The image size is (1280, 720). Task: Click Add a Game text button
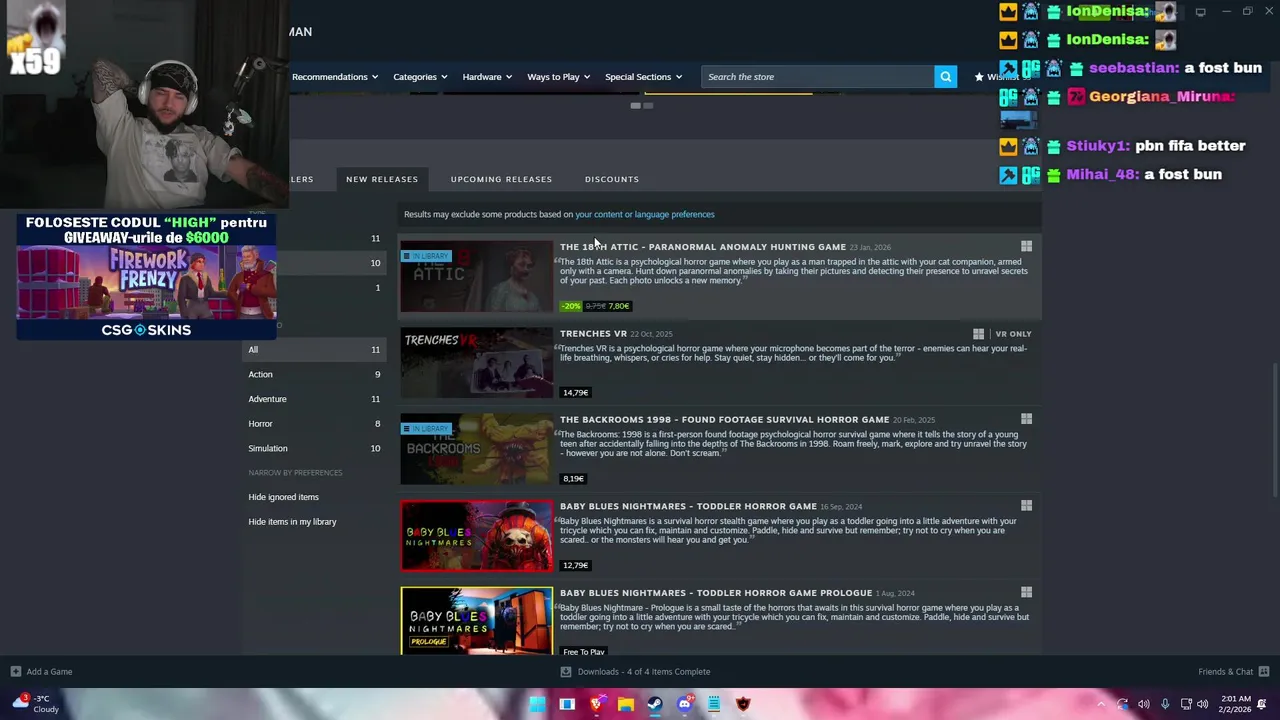tap(49, 672)
